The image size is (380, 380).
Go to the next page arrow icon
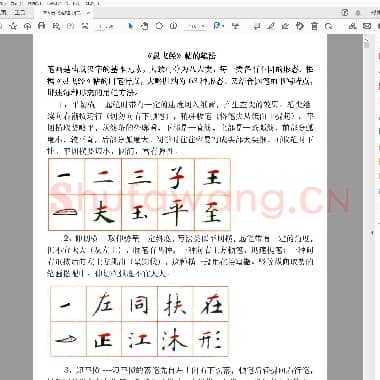tap(85, 26)
